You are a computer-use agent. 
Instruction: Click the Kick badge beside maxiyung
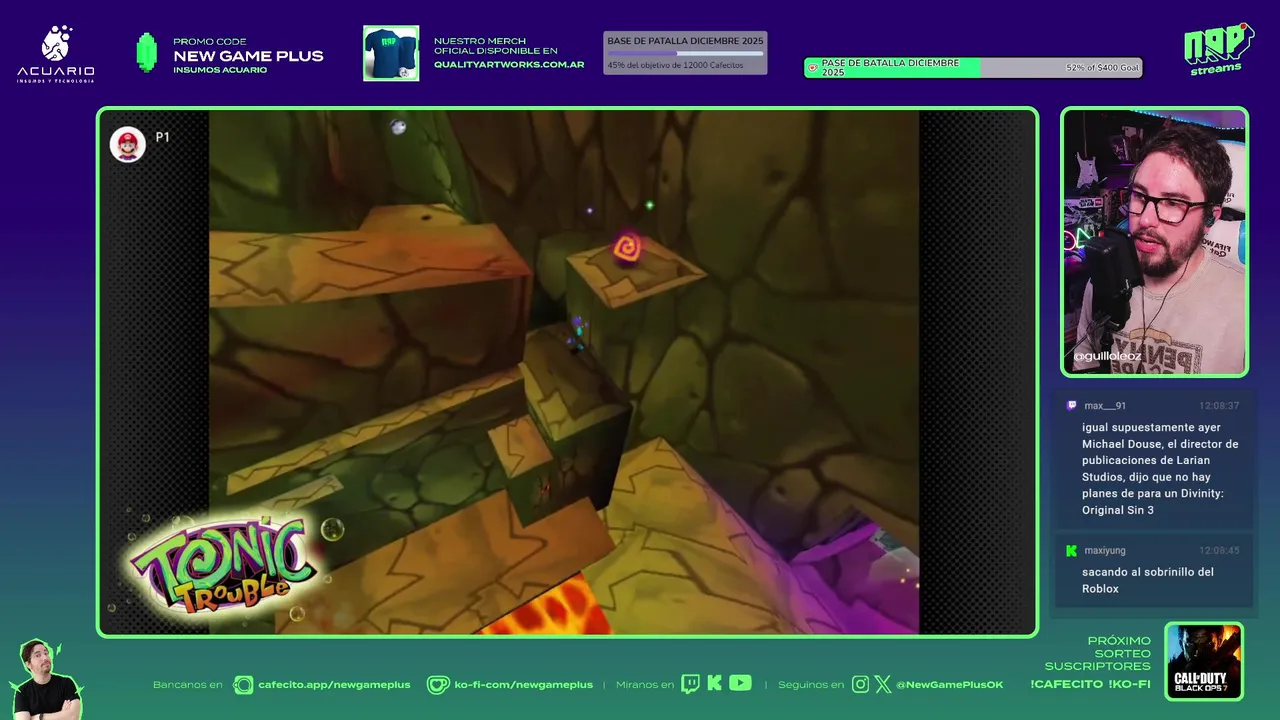pyautogui.click(x=1072, y=551)
